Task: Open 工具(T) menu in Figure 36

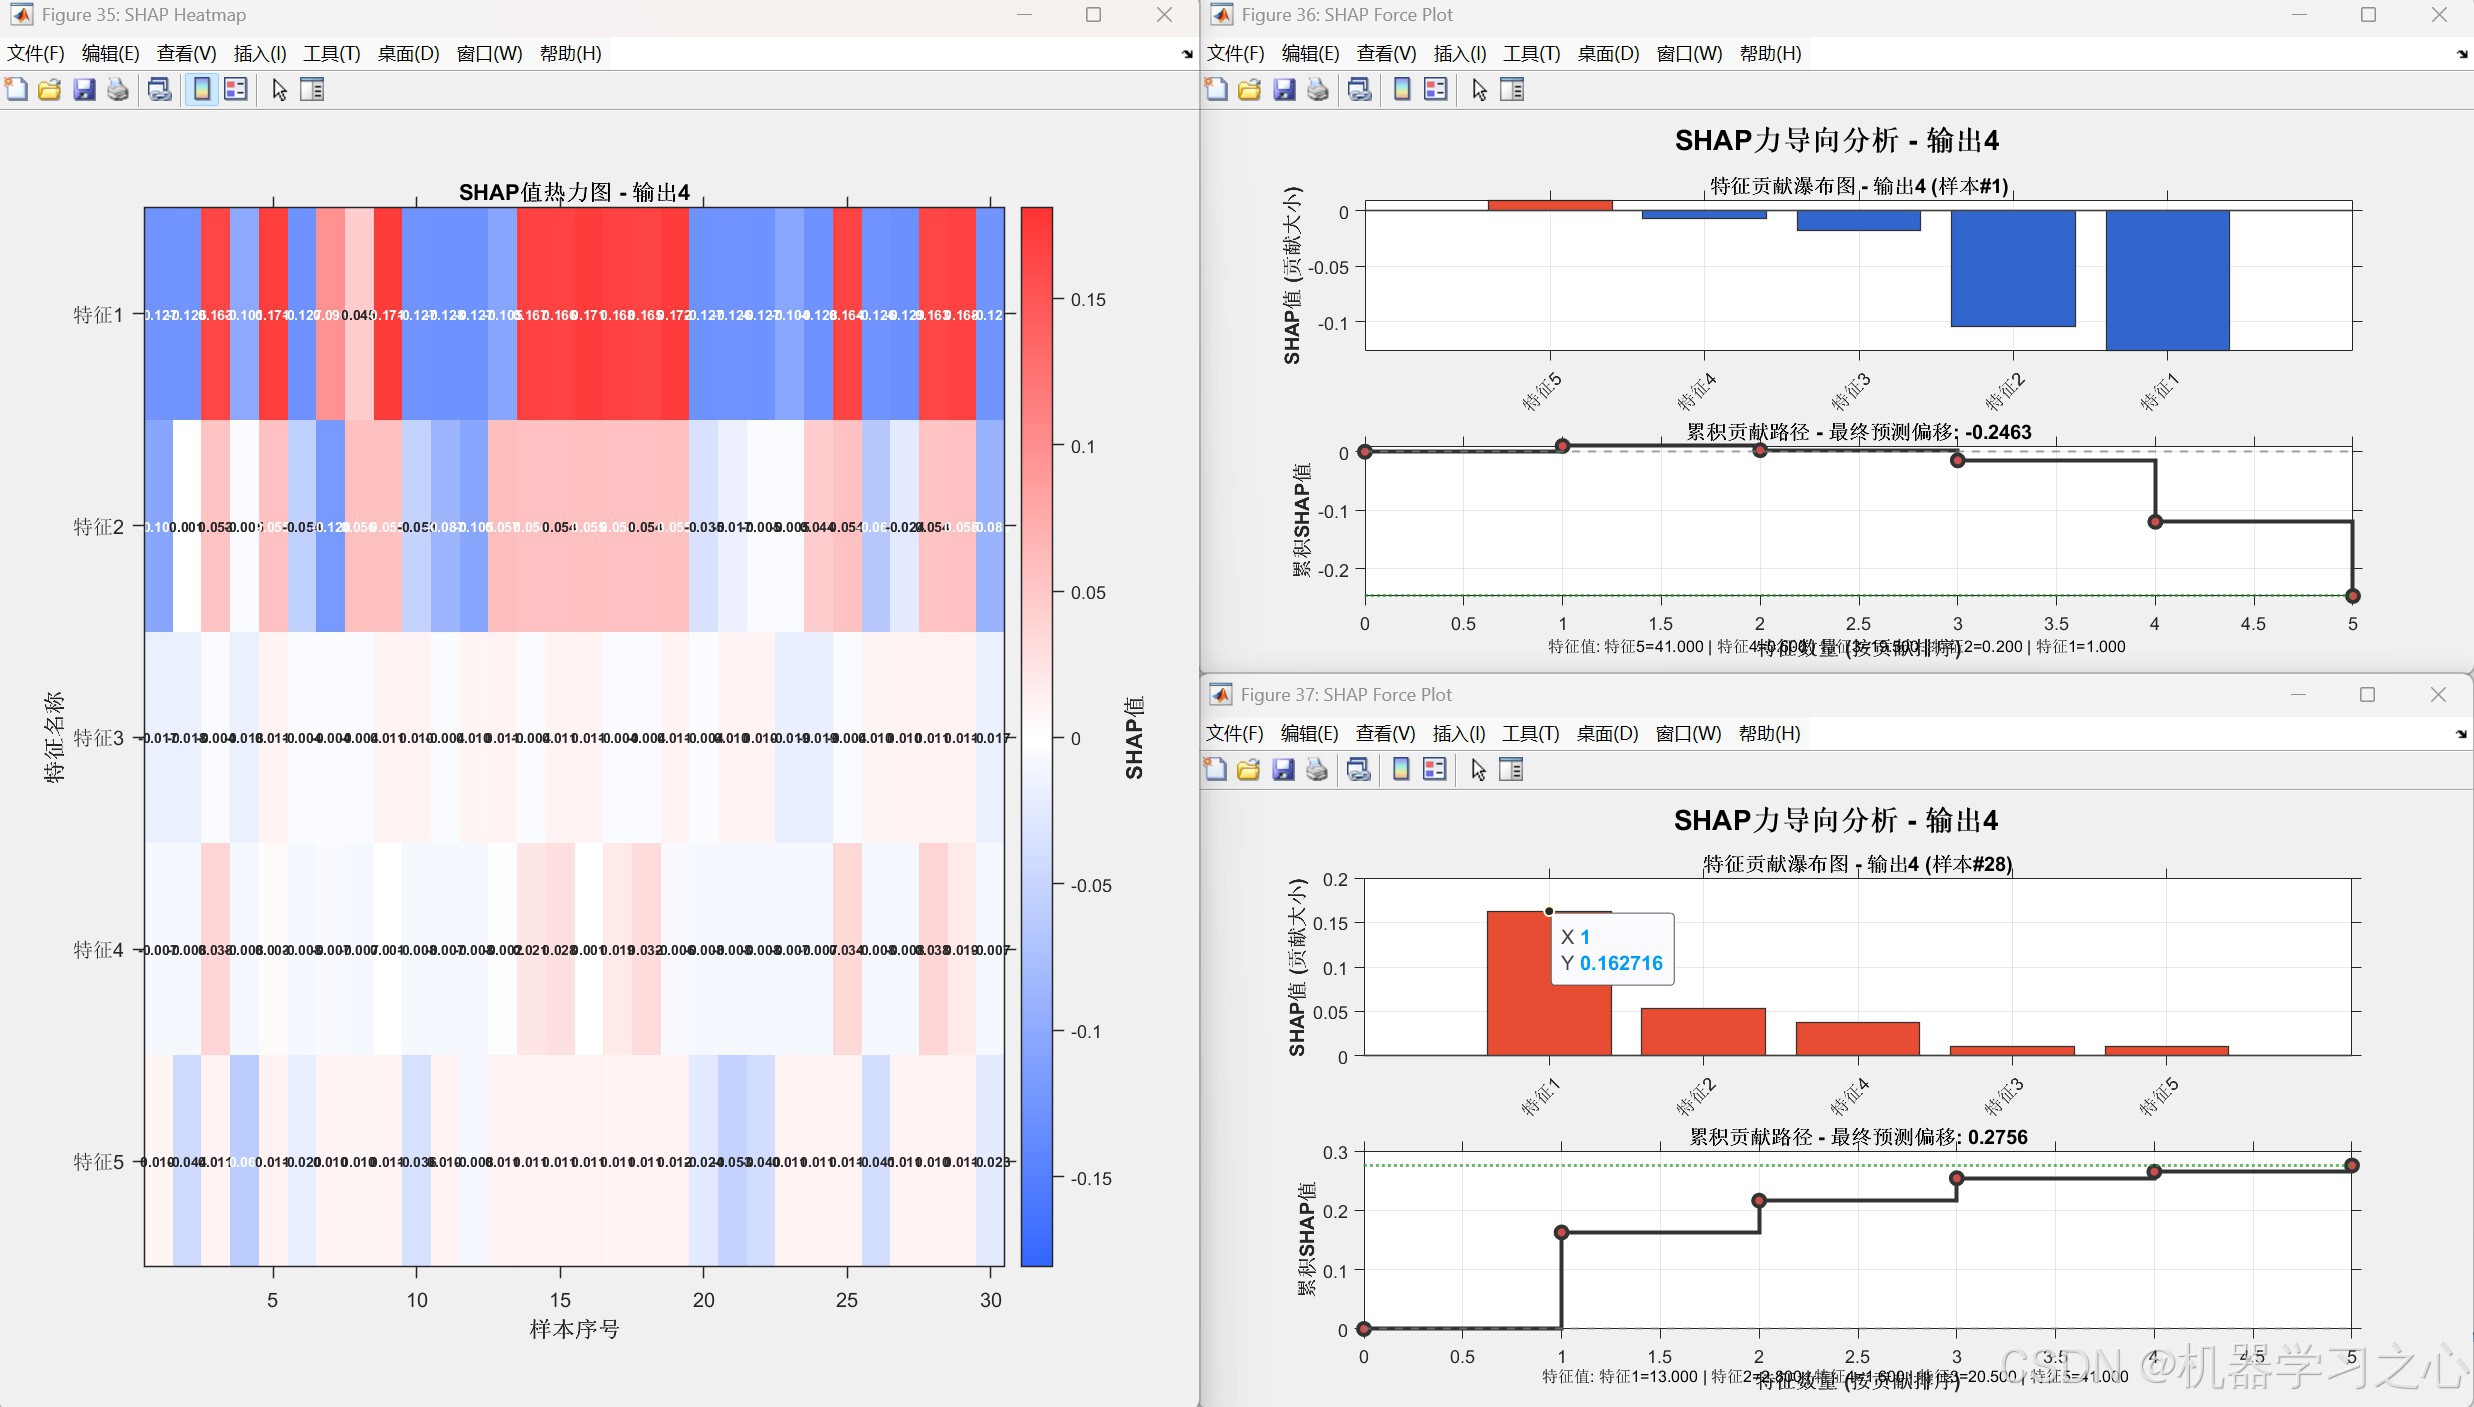Action: [x=1531, y=54]
